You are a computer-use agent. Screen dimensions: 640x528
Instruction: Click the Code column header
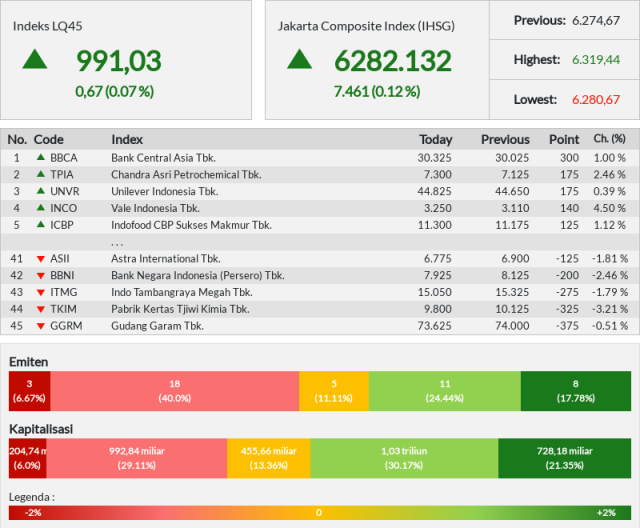coord(49,140)
